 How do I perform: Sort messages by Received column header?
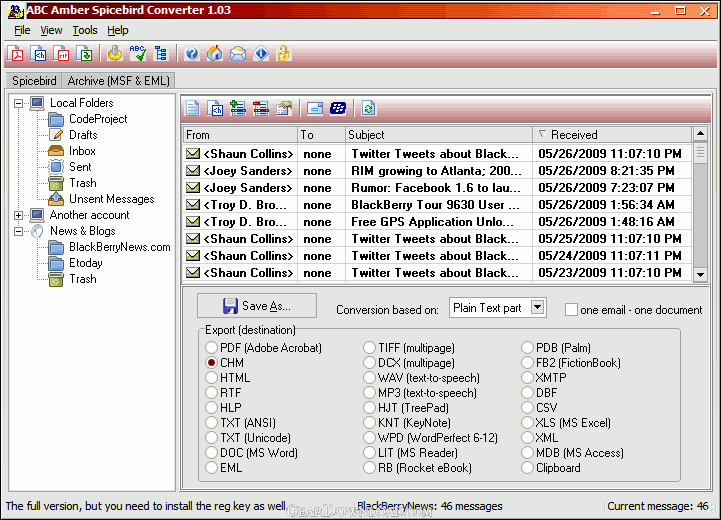point(612,135)
